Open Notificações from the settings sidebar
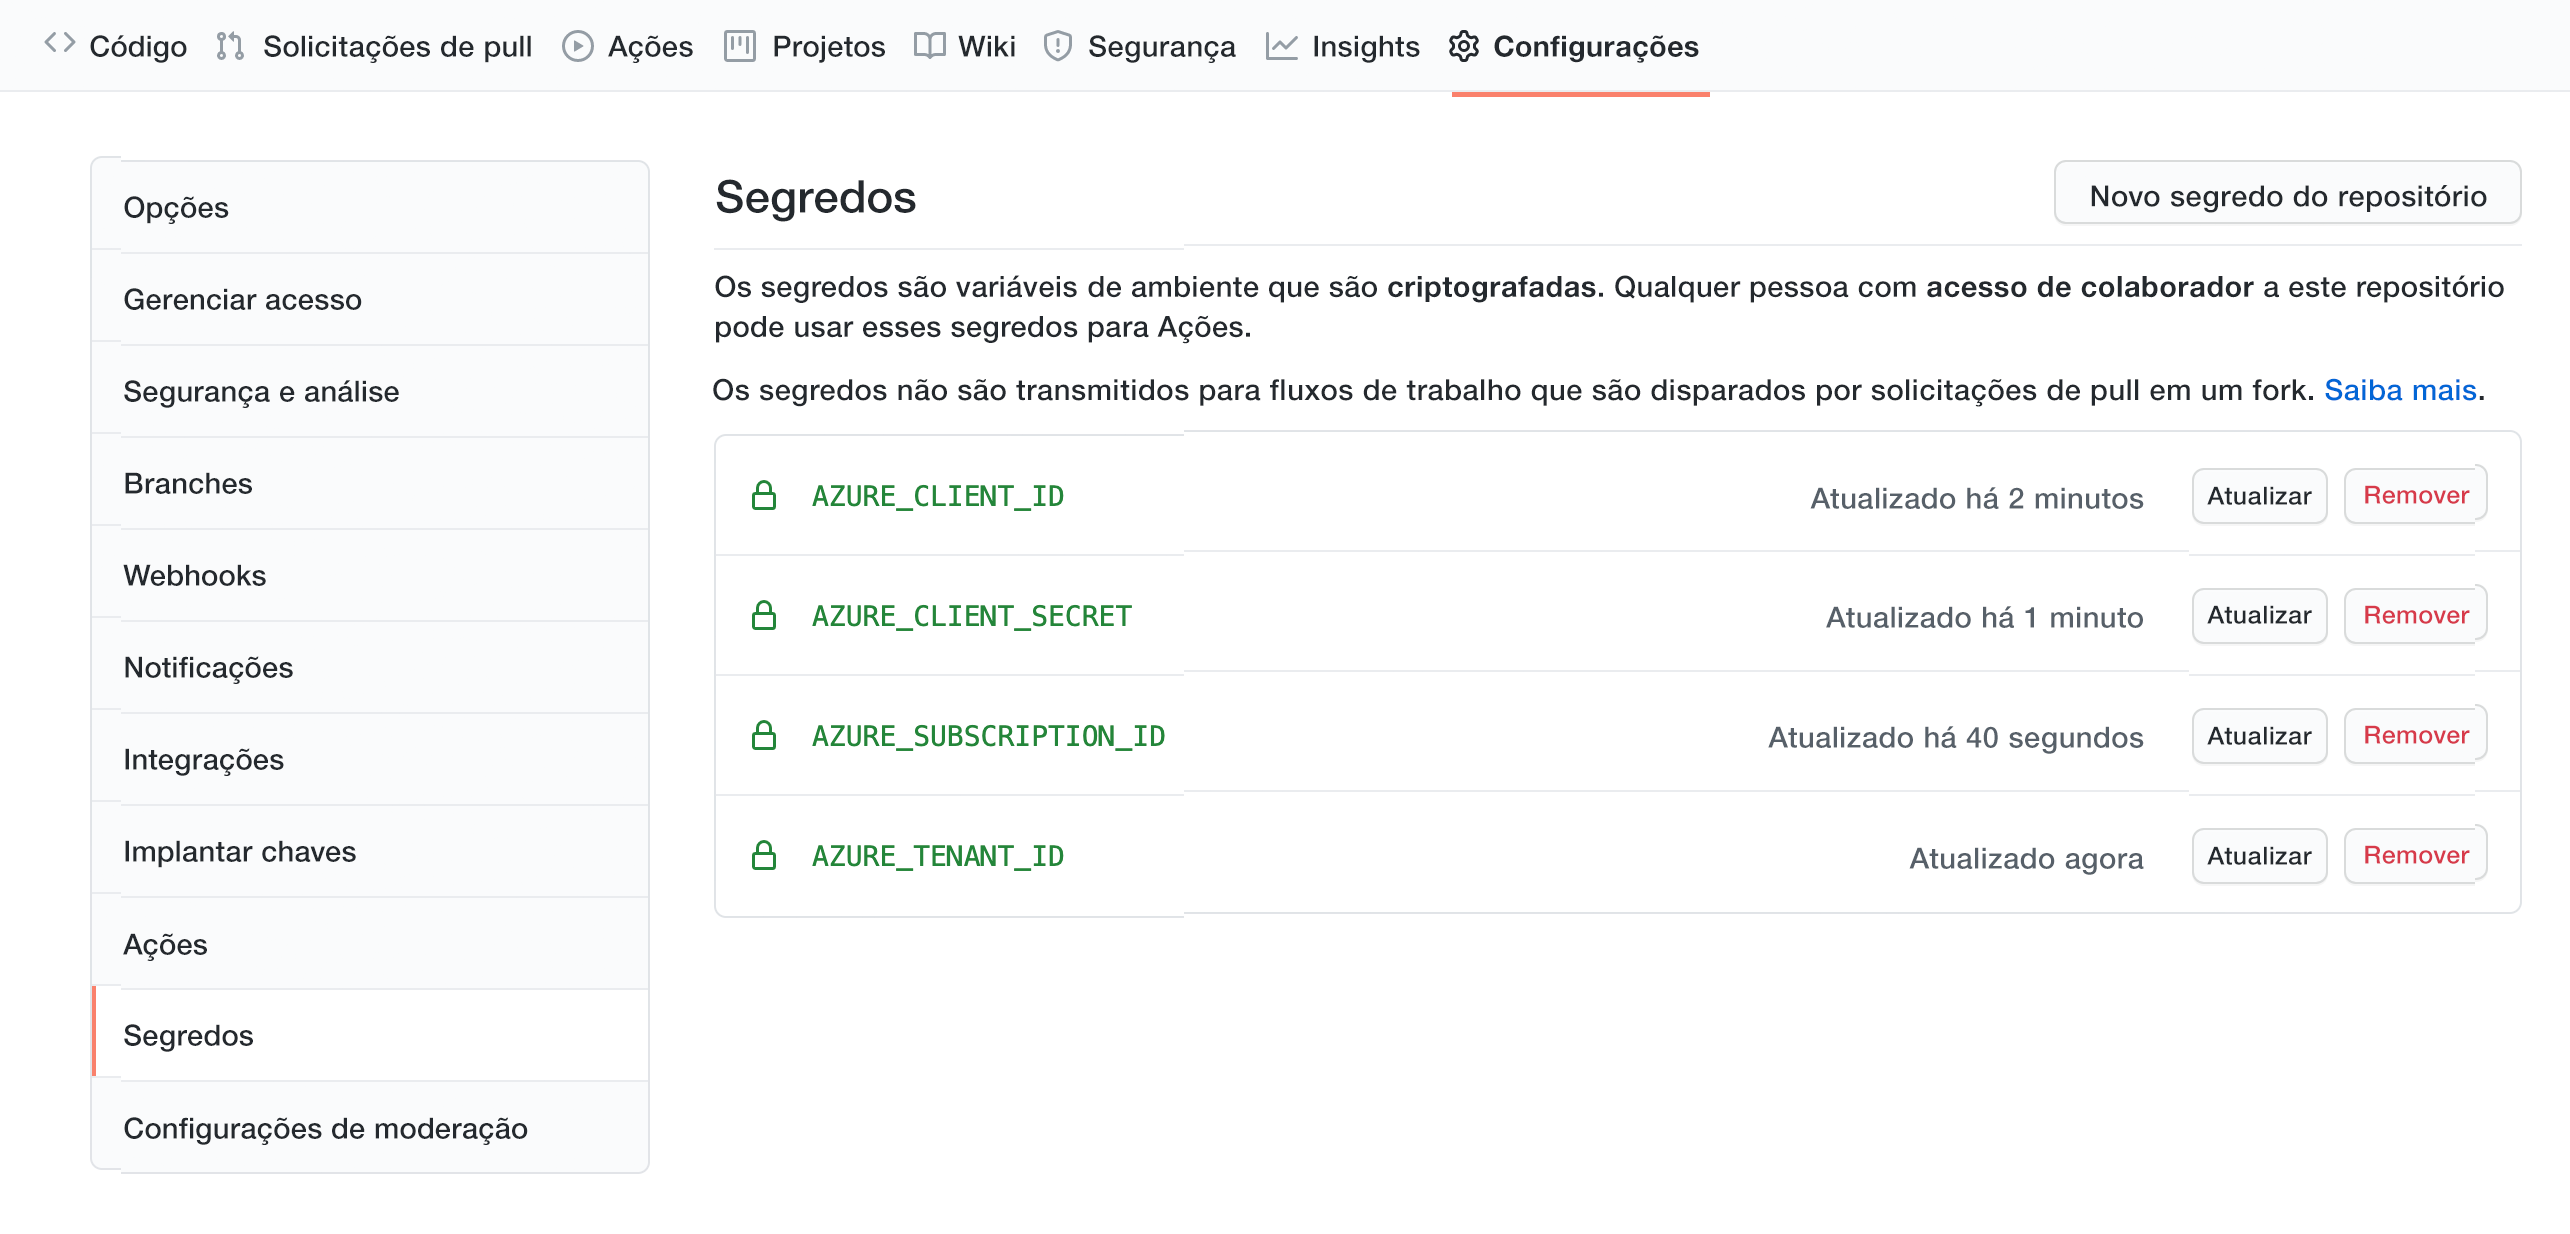2570x1234 pixels. click(x=207, y=667)
